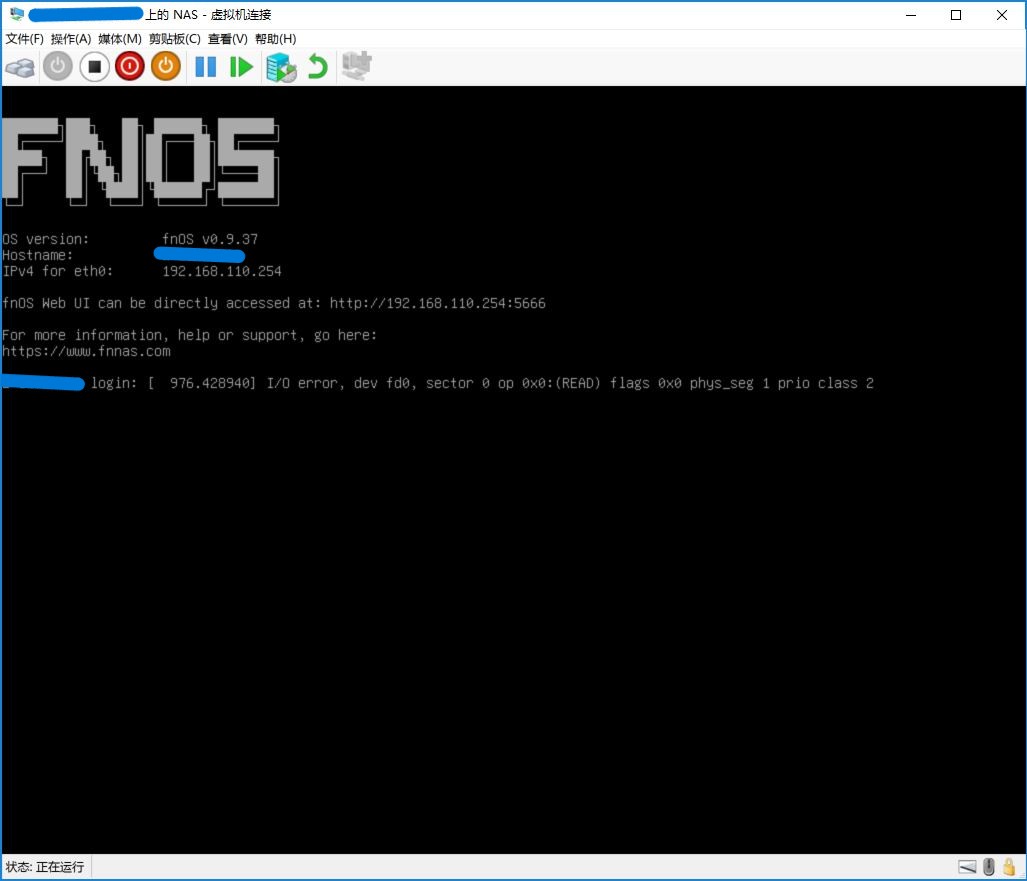The image size is (1027, 881).
Task: Open the 剪贴板(C) menu
Action: pyautogui.click(x=174, y=39)
